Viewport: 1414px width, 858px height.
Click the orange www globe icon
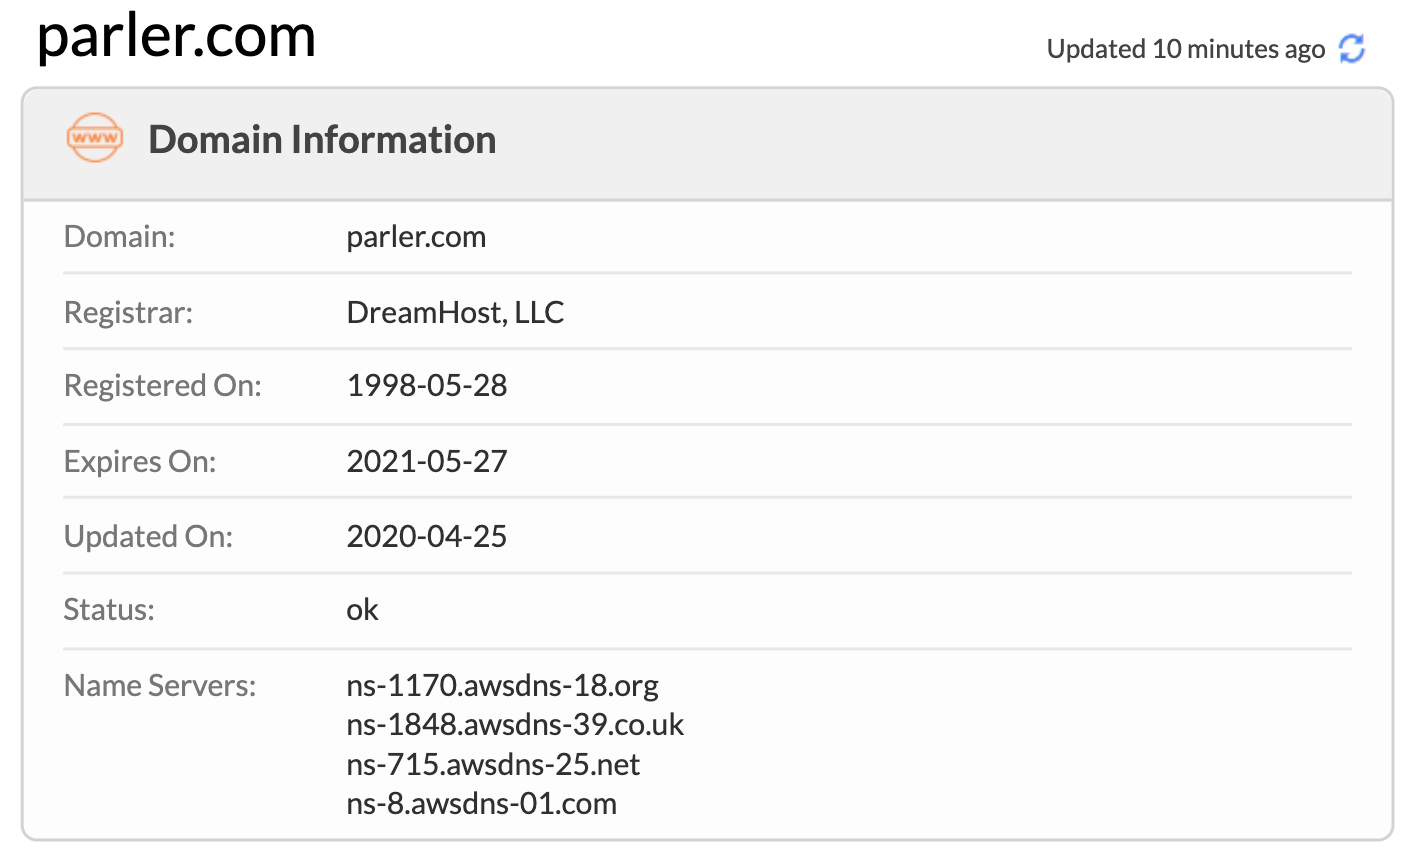[94, 138]
